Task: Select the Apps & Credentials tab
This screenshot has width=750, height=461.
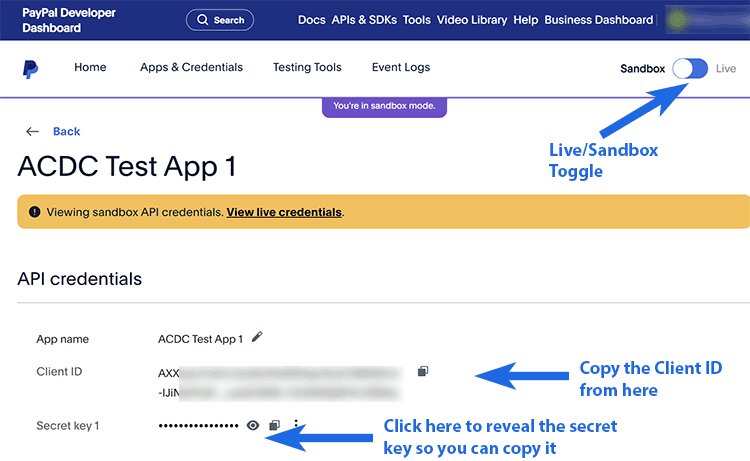Action: [191, 67]
